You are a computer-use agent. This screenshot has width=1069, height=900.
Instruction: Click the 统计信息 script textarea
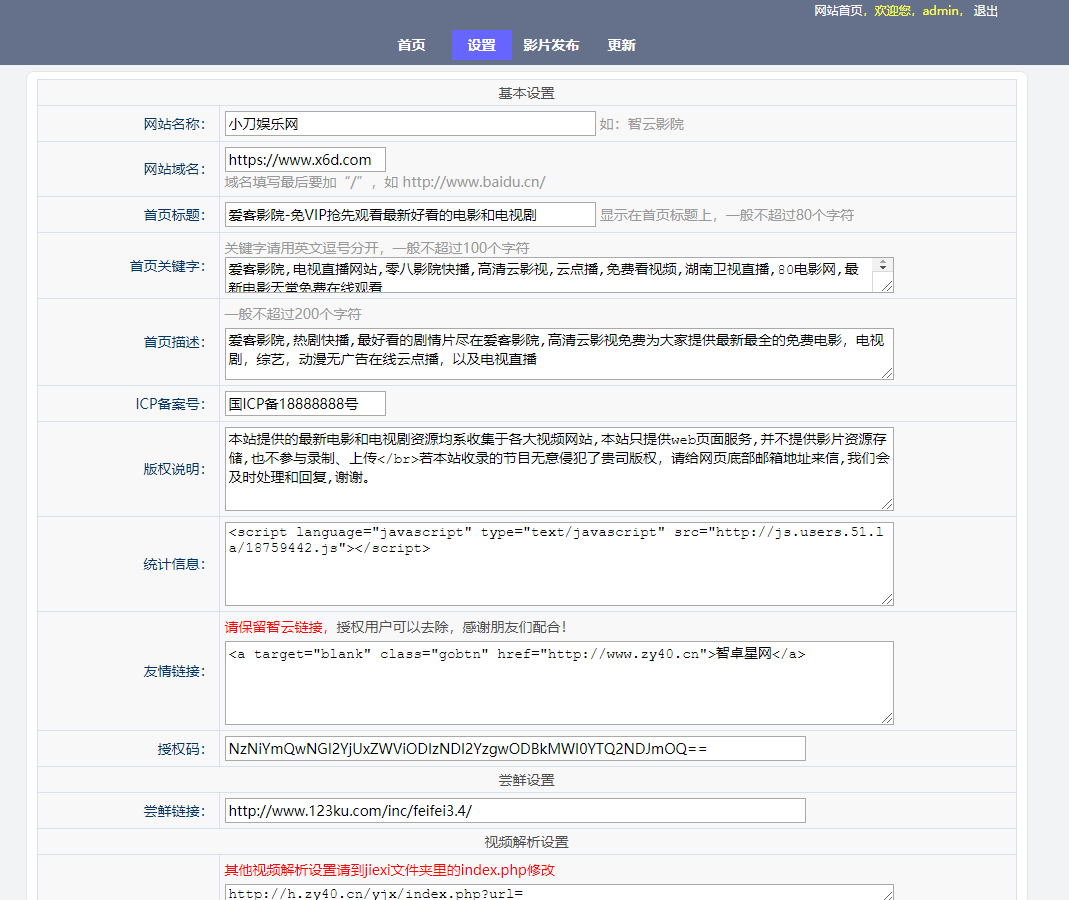558,564
